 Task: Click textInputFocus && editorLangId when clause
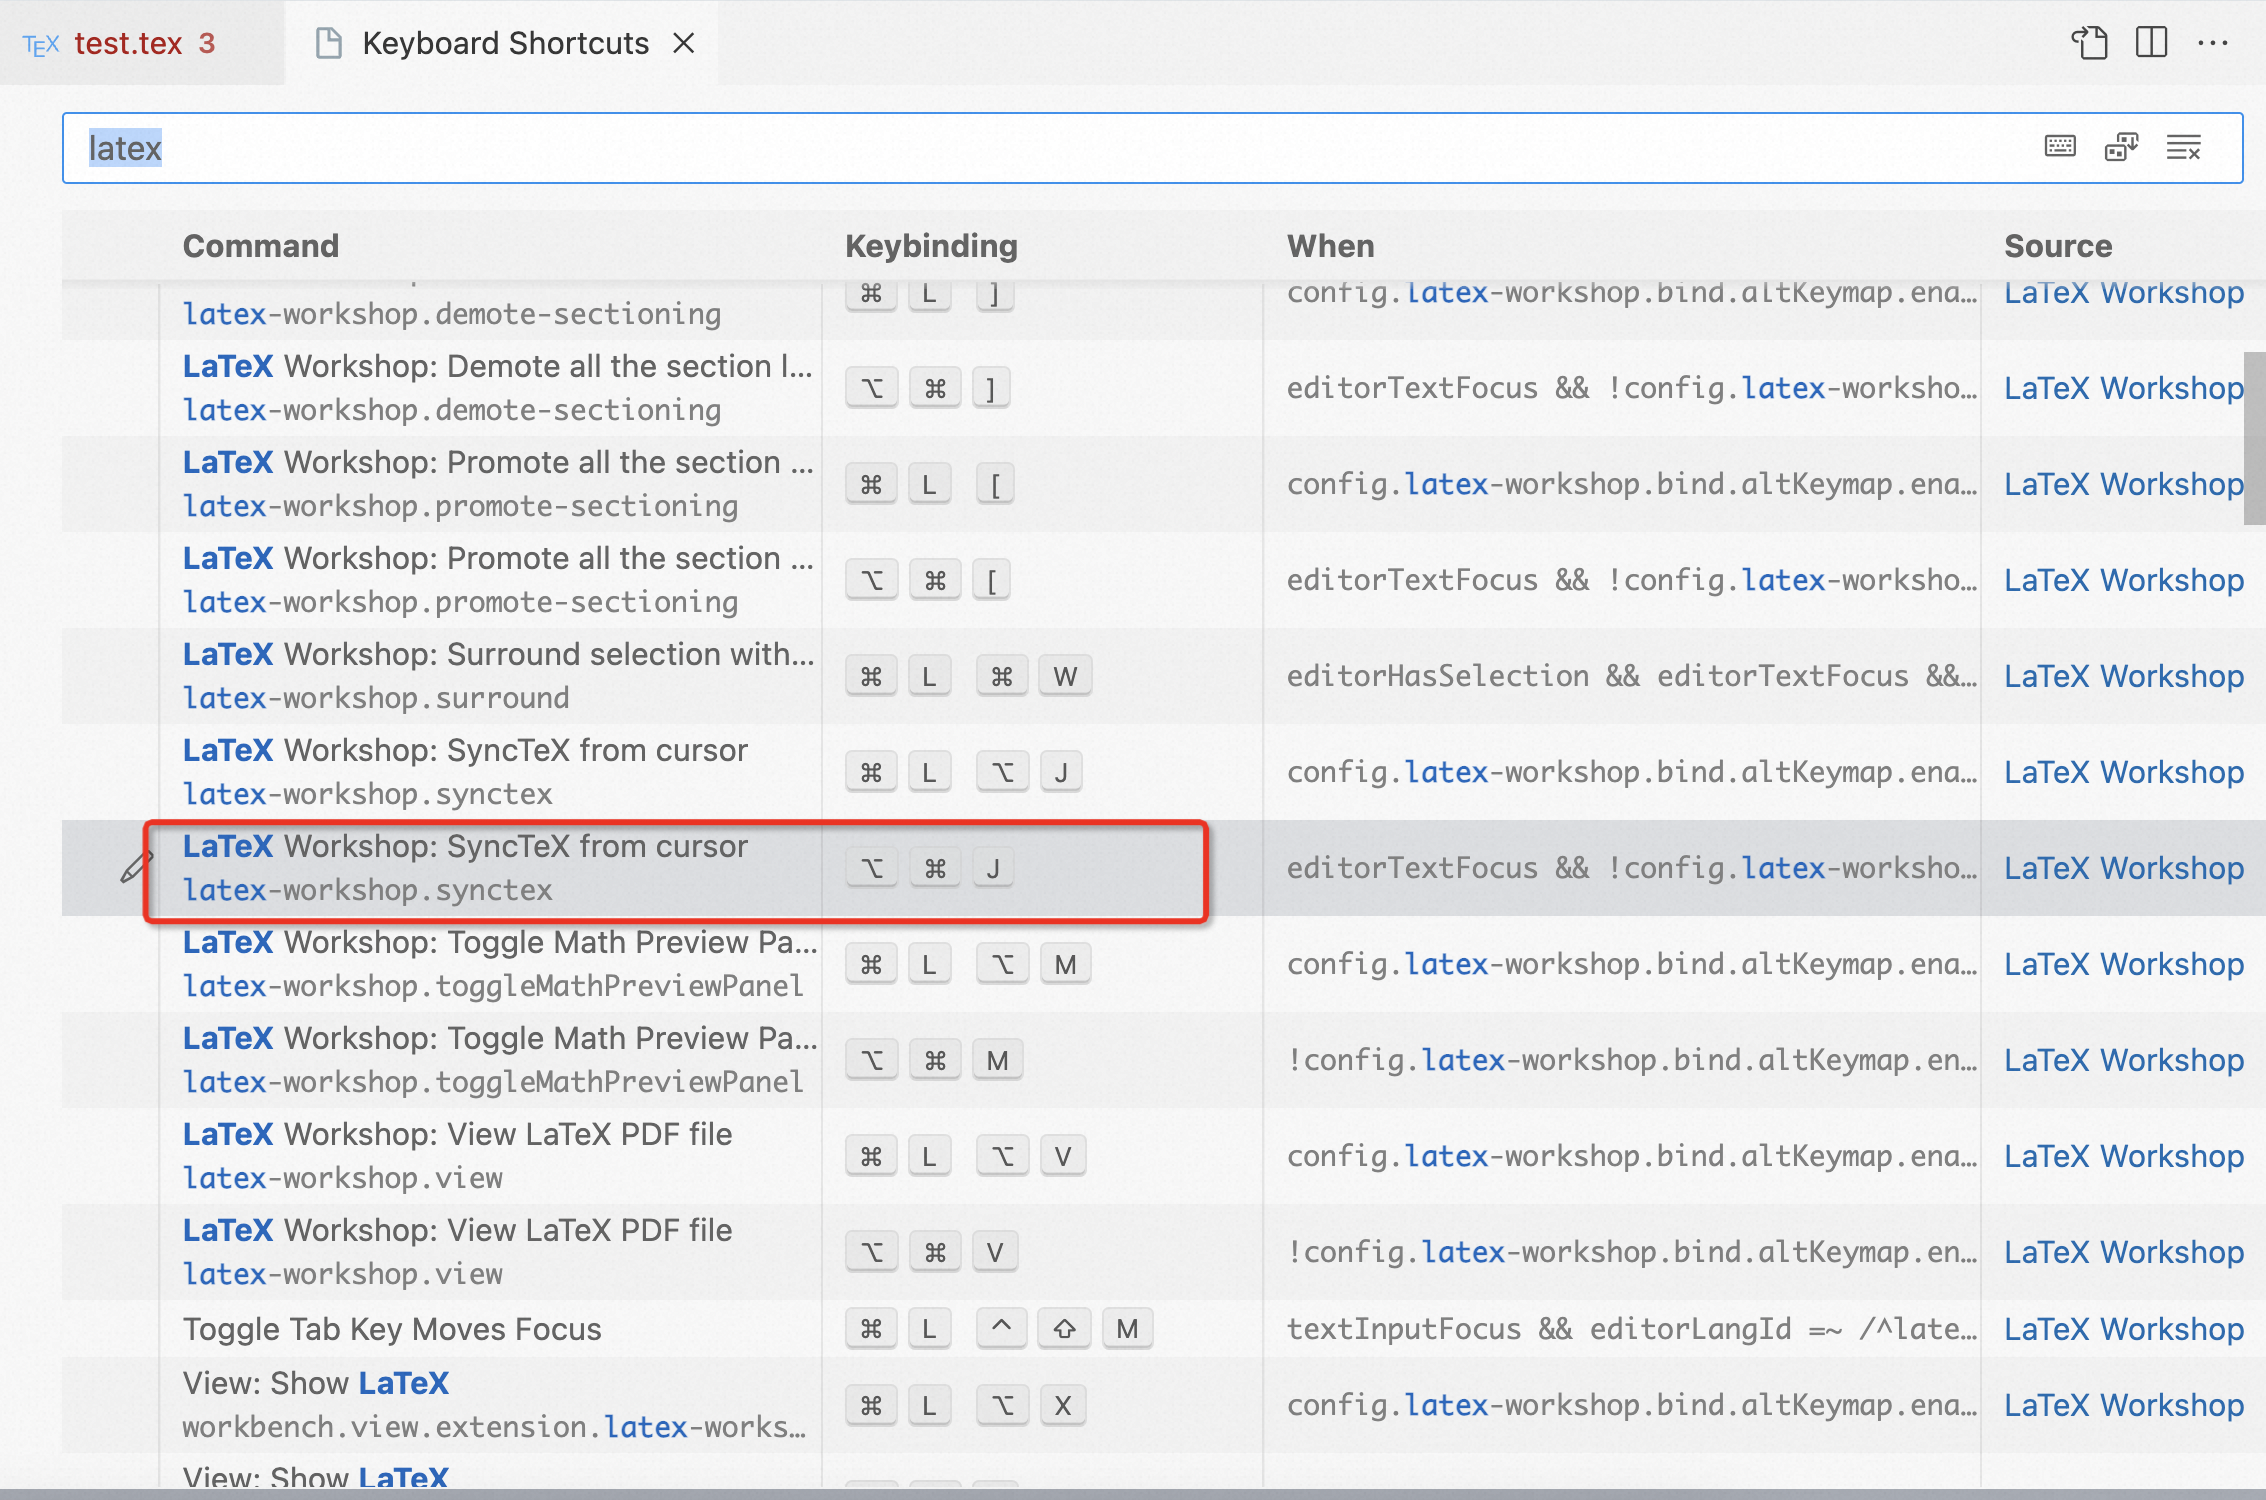point(1631,1328)
